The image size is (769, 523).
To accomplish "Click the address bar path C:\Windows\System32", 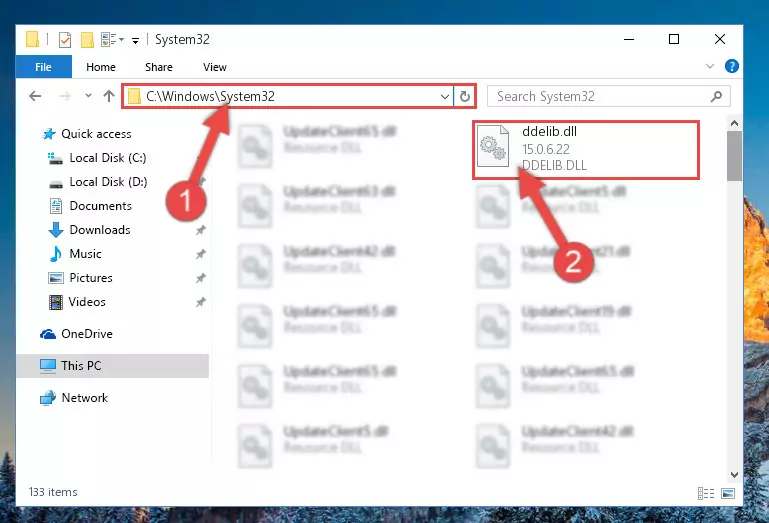I will [210, 96].
